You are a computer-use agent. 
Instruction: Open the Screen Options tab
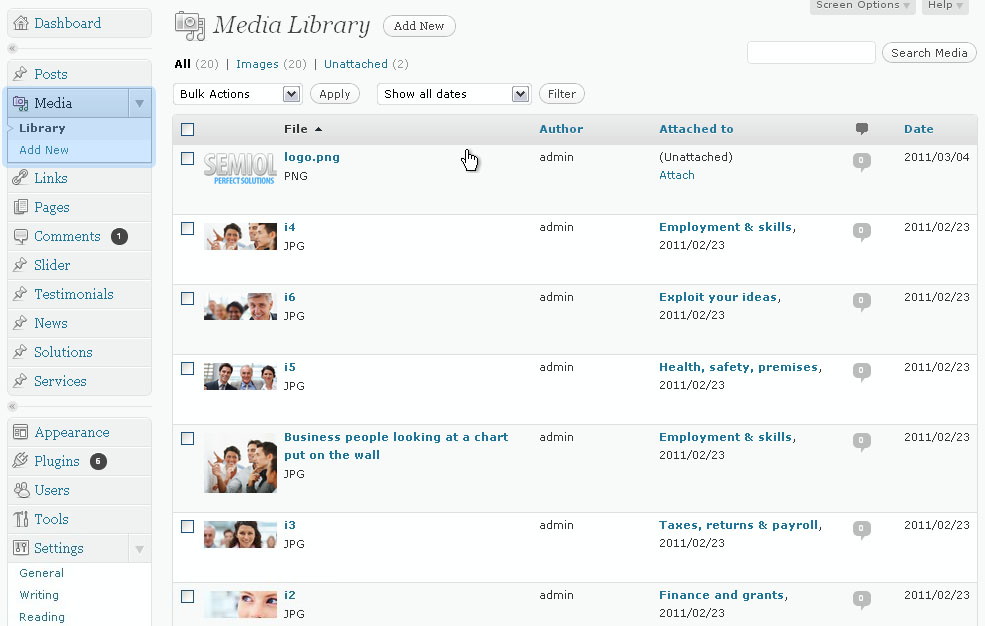click(x=863, y=6)
